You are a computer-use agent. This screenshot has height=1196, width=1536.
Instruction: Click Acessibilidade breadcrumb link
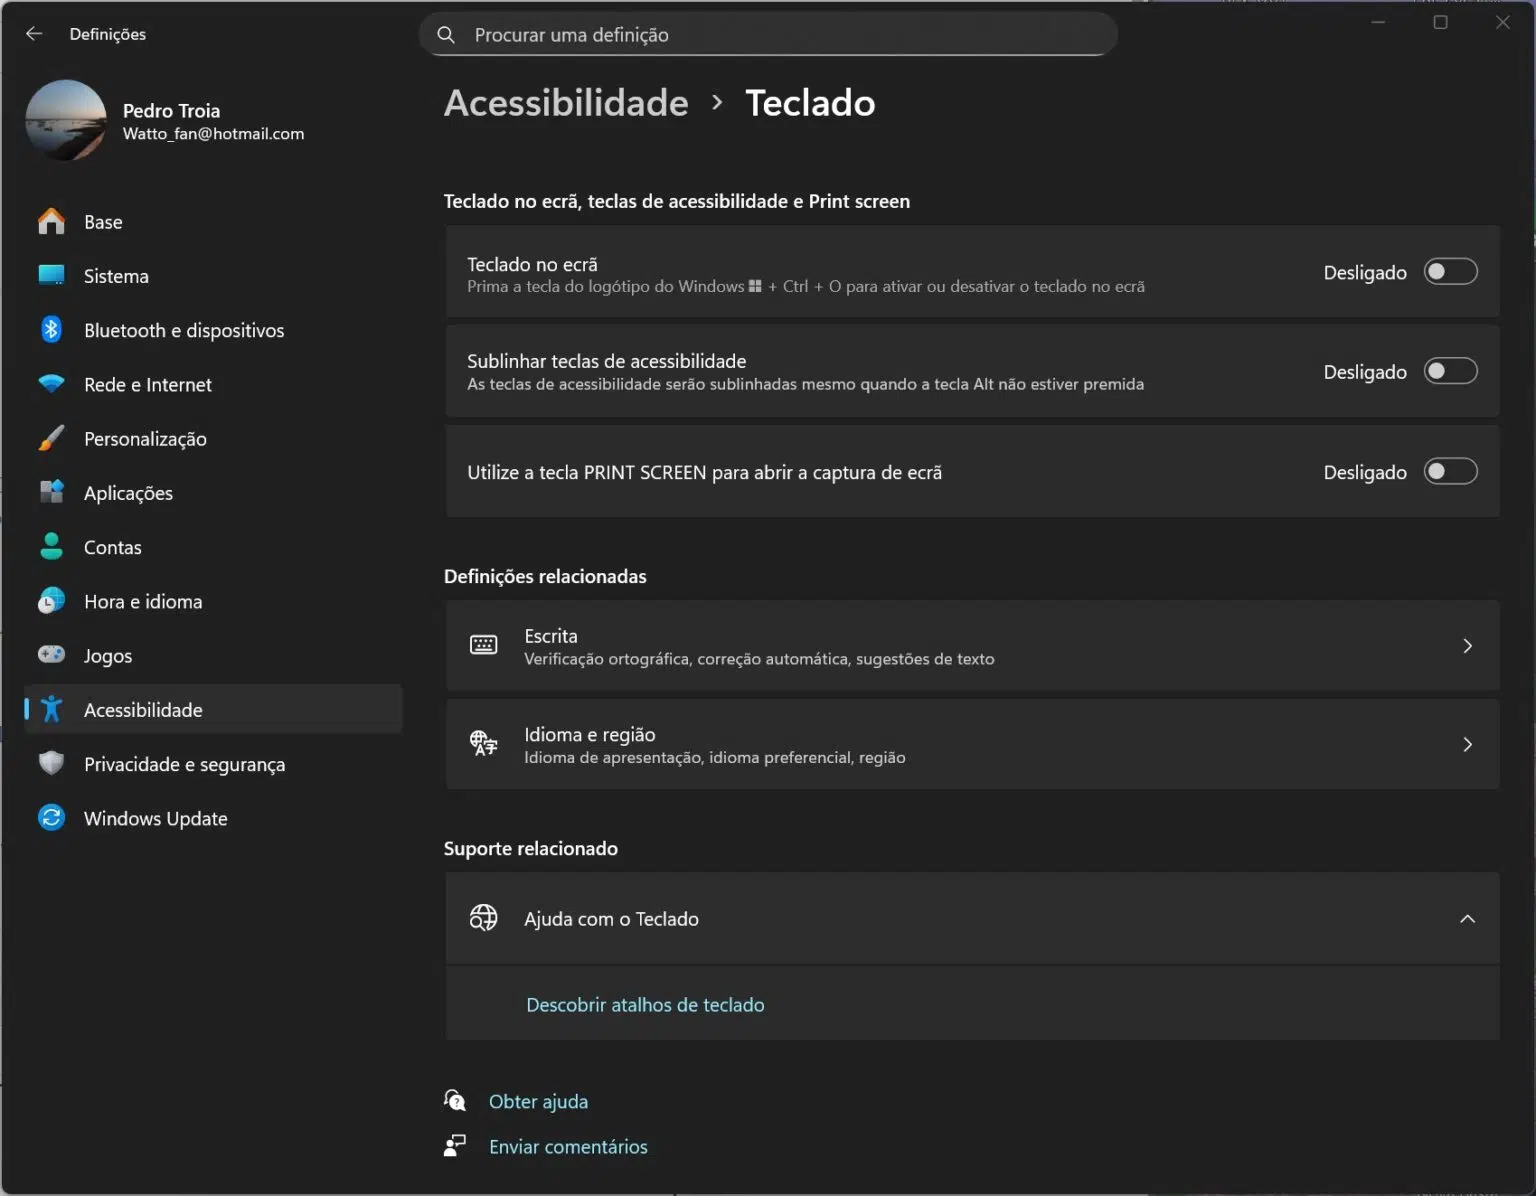[x=566, y=102]
